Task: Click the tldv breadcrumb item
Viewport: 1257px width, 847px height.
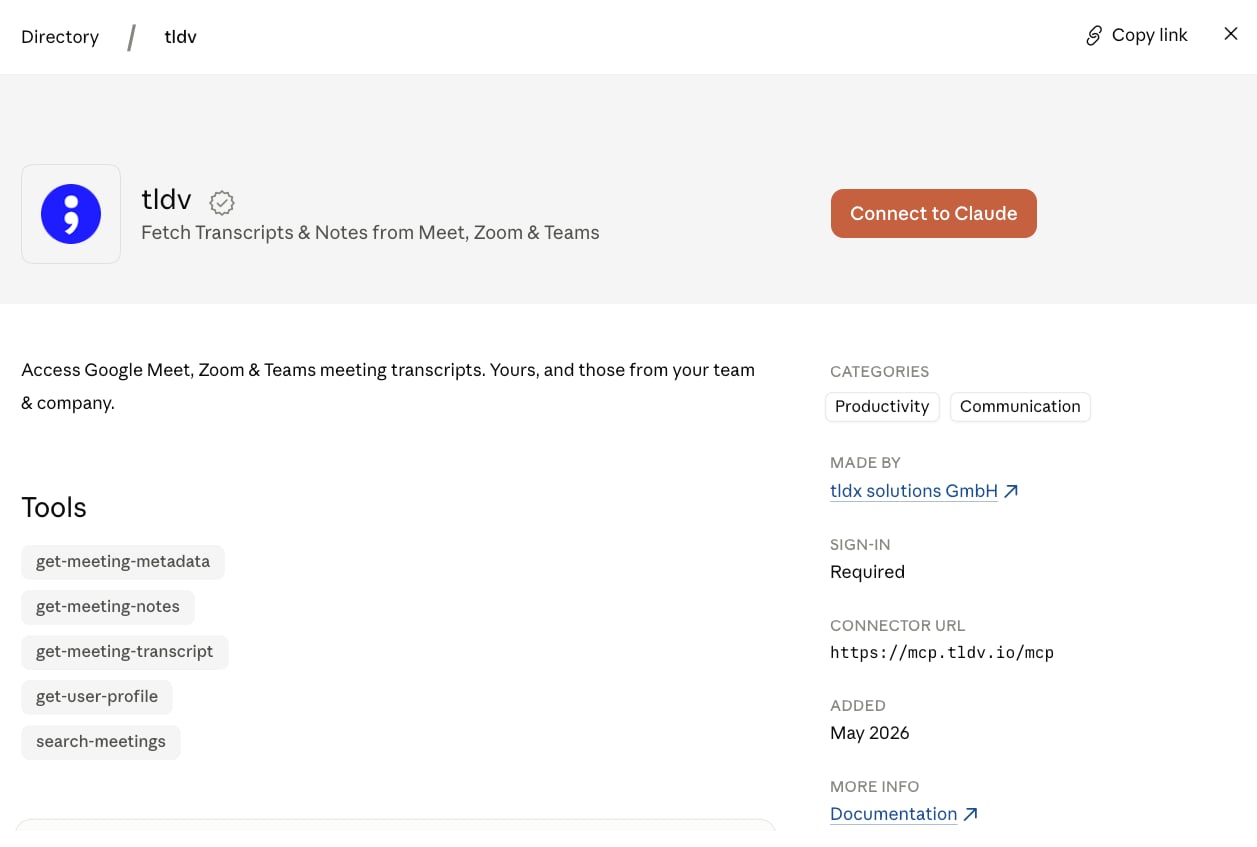Action: [181, 37]
